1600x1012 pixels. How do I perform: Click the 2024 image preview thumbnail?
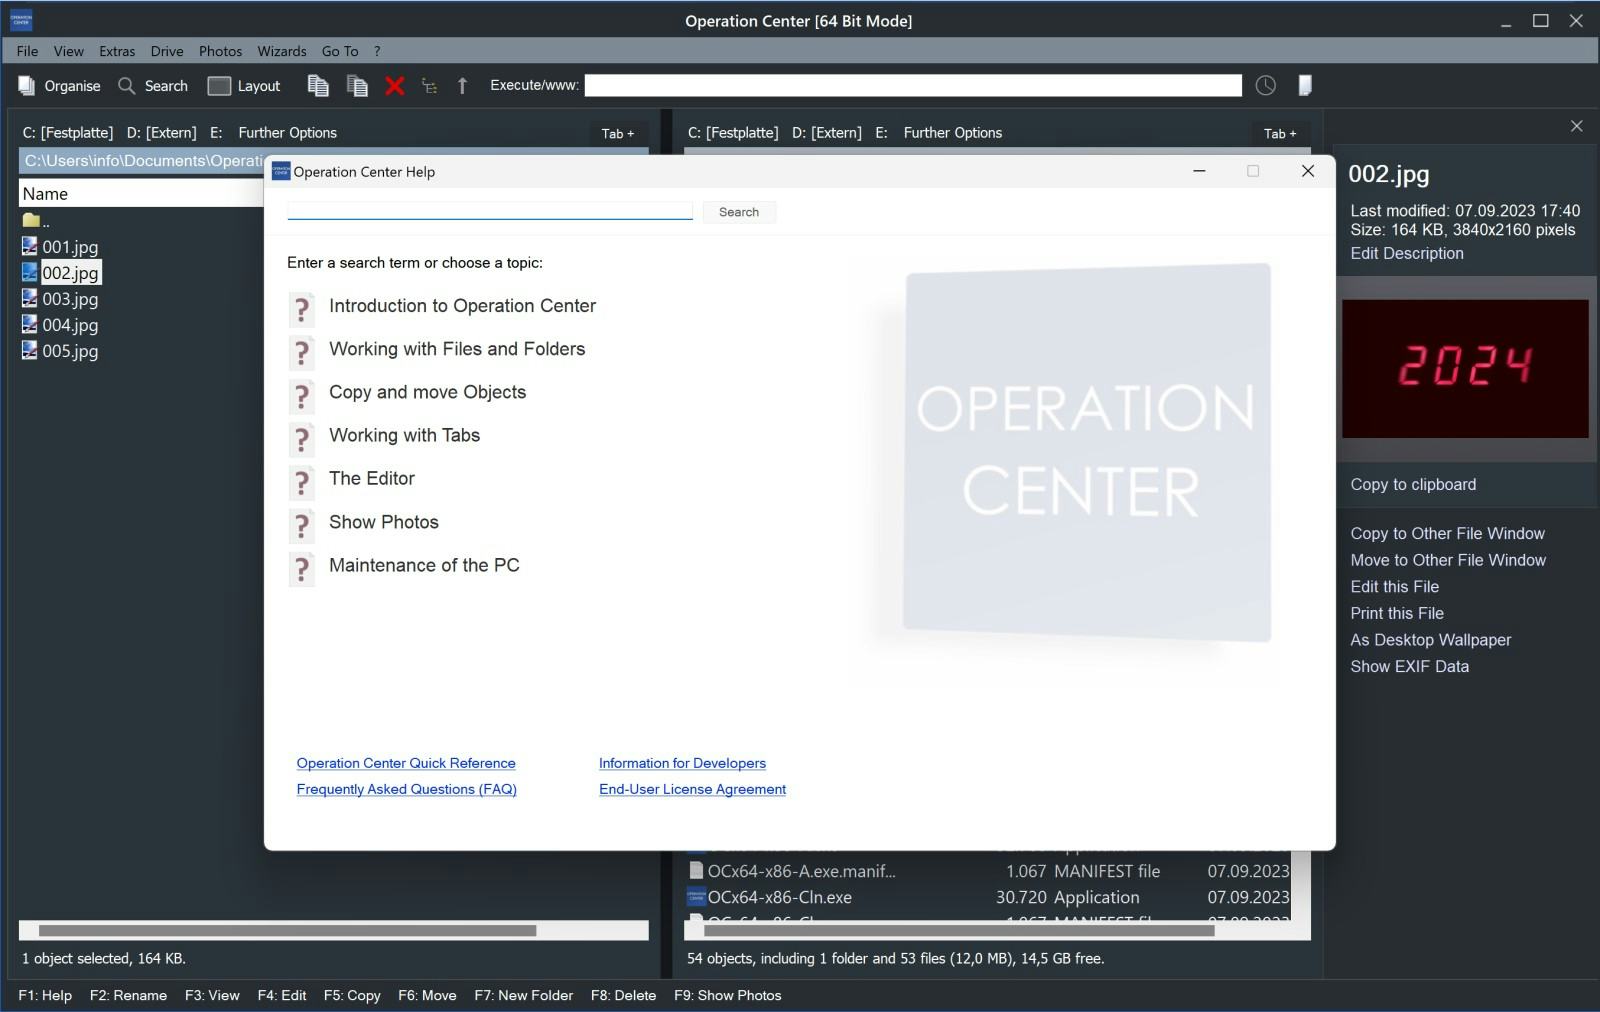(1466, 368)
